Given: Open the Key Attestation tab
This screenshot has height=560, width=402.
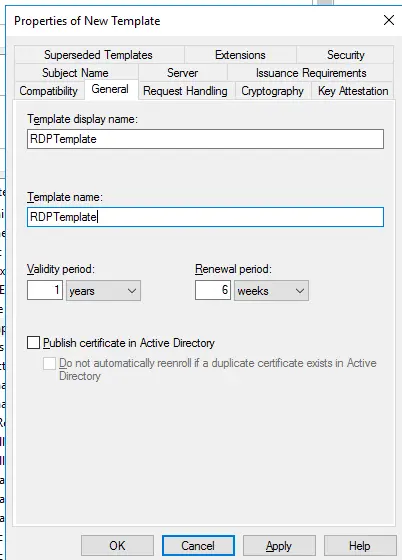Looking at the screenshot, I should click(x=353, y=91).
